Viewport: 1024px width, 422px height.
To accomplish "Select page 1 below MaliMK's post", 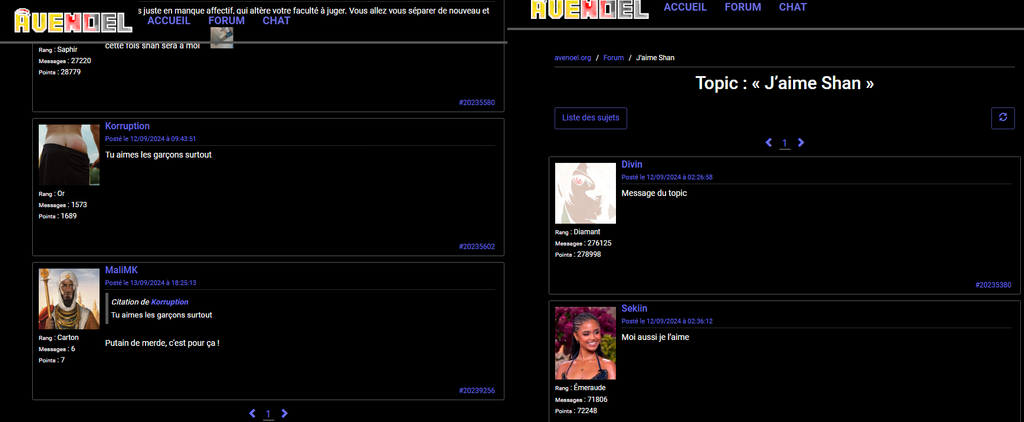I will 268,413.
